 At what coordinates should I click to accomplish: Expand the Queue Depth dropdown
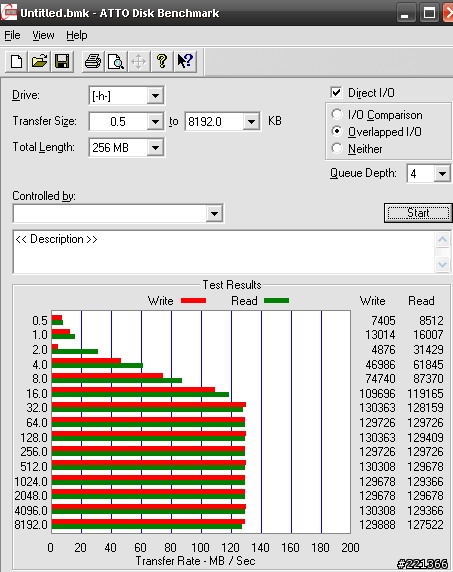coord(442,174)
